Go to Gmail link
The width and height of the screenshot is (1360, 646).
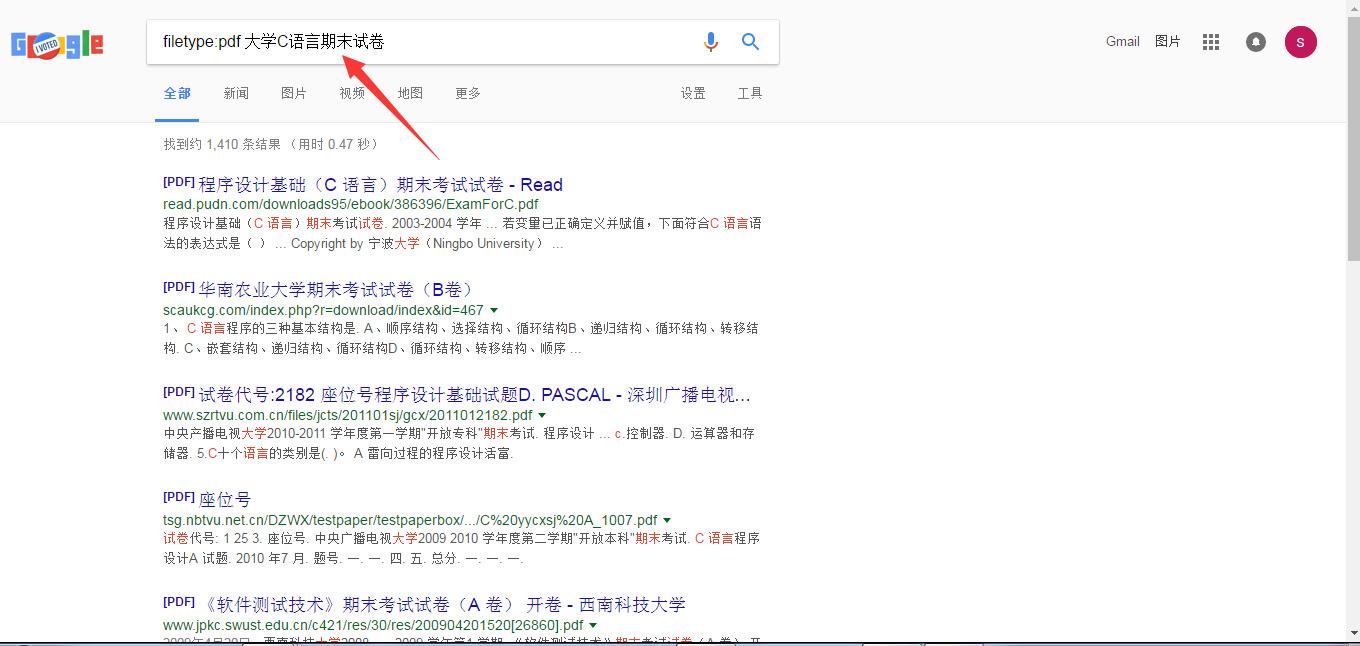coord(1123,41)
